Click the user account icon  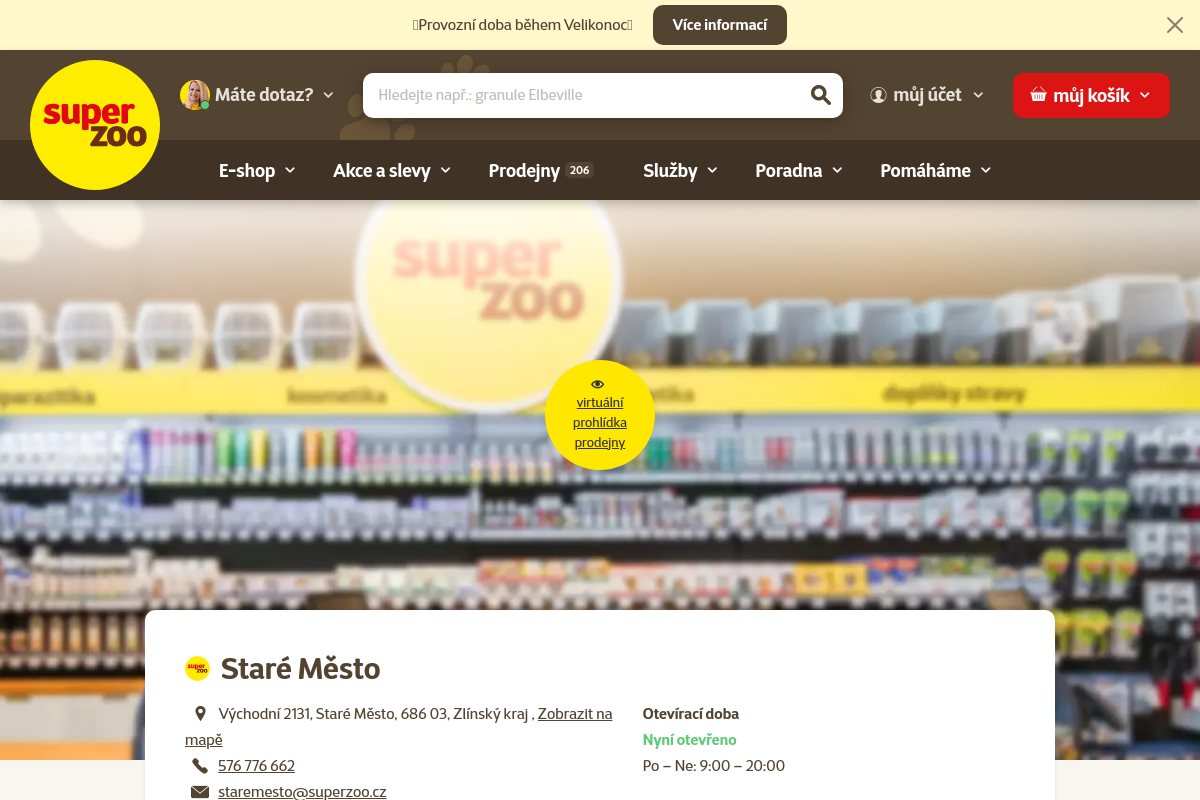point(879,95)
